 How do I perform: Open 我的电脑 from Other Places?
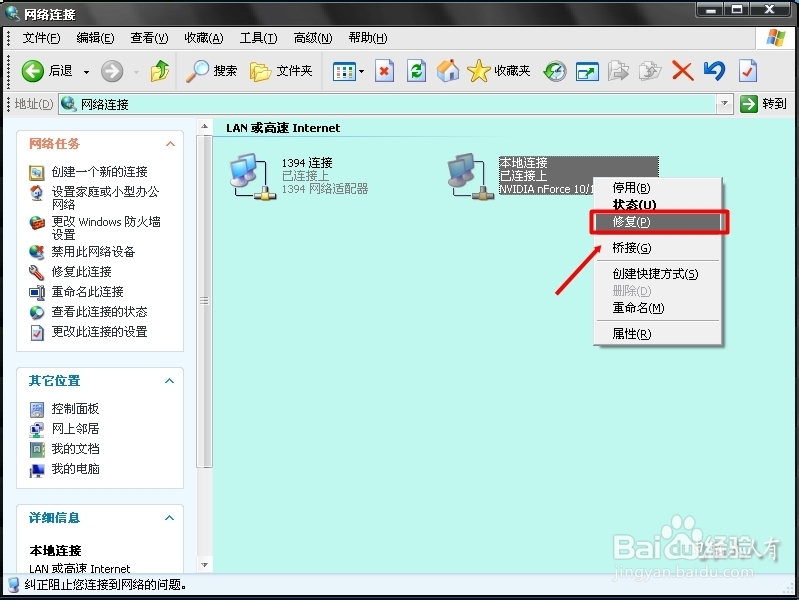(x=75, y=469)
